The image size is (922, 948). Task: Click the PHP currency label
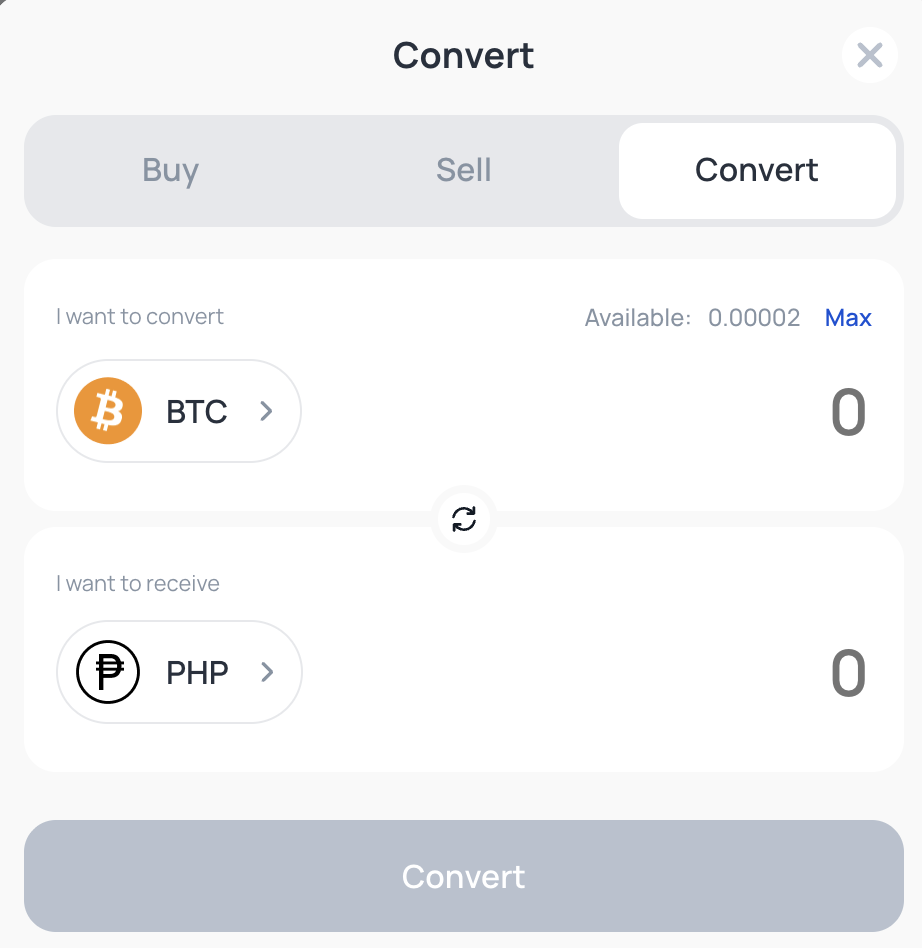(x=197, y=673)
